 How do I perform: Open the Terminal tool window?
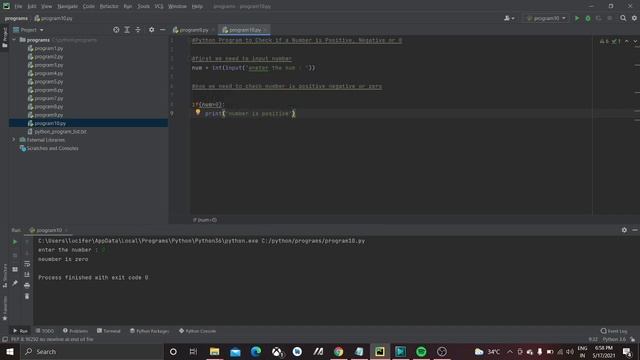(108, 331)
